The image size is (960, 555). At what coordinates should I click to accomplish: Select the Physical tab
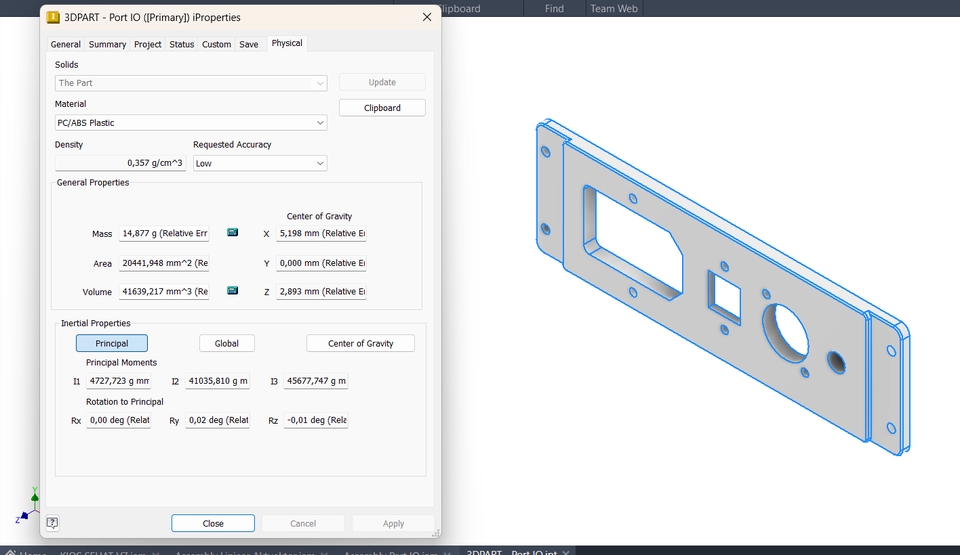pos(287,43)
